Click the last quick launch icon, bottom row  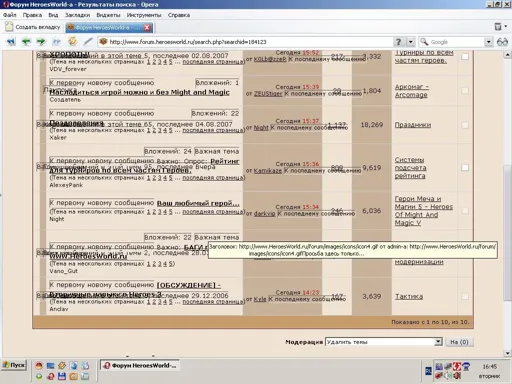(x=85, y=377)
